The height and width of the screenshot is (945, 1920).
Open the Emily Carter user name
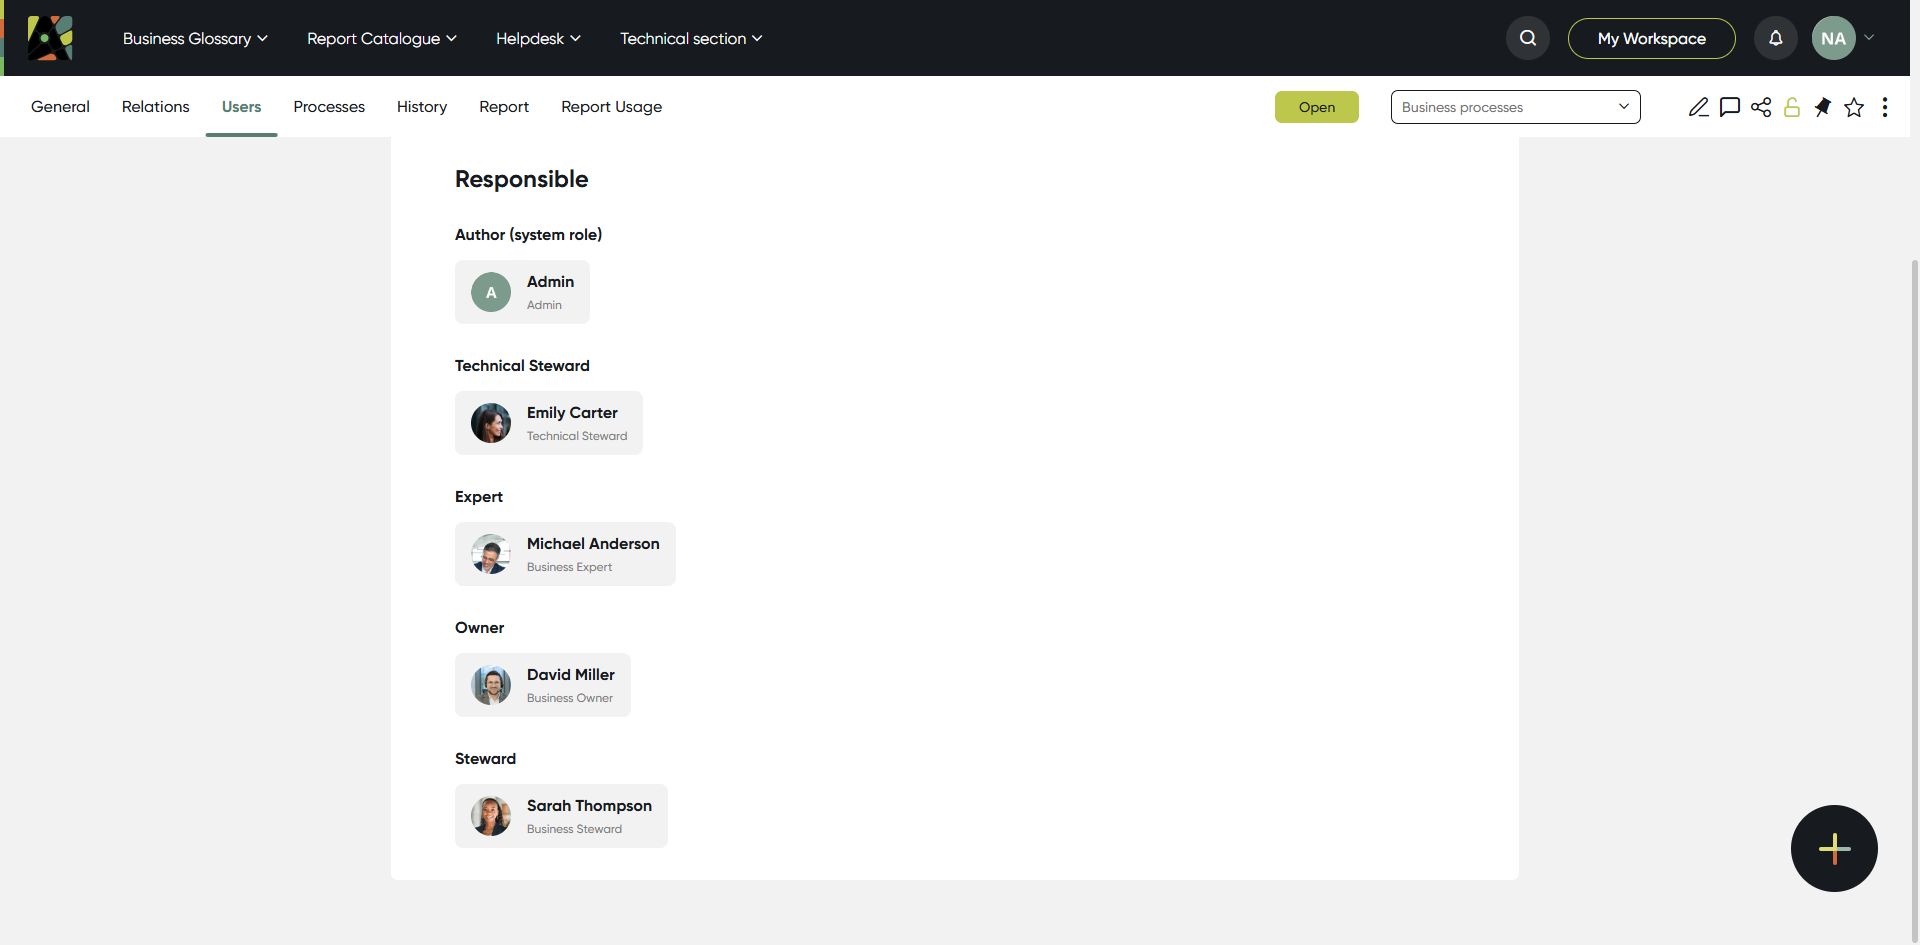tap(572, 413)
